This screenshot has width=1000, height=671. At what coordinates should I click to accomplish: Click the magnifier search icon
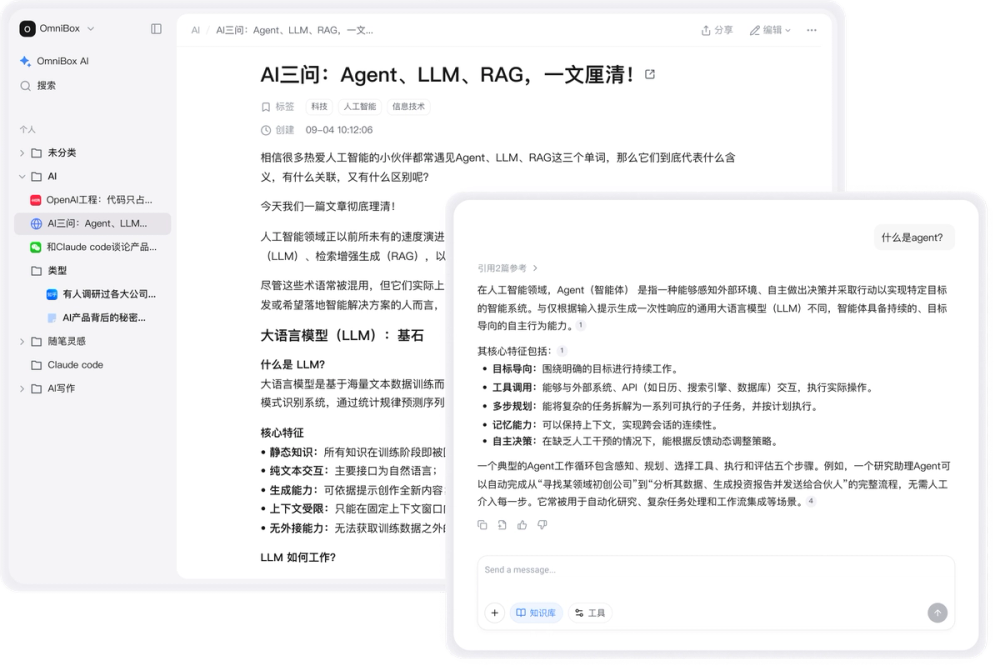click(26, 85)
